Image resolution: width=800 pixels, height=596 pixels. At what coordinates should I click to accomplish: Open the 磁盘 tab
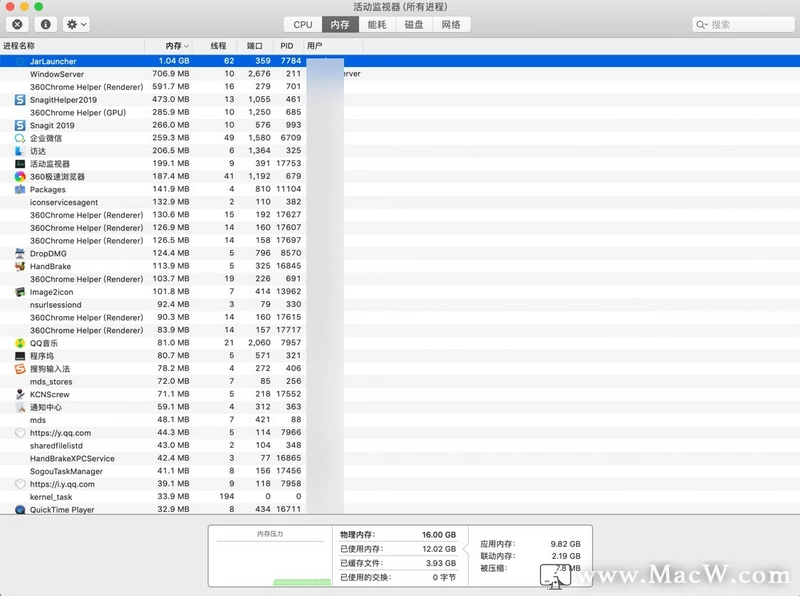point(414,24)
